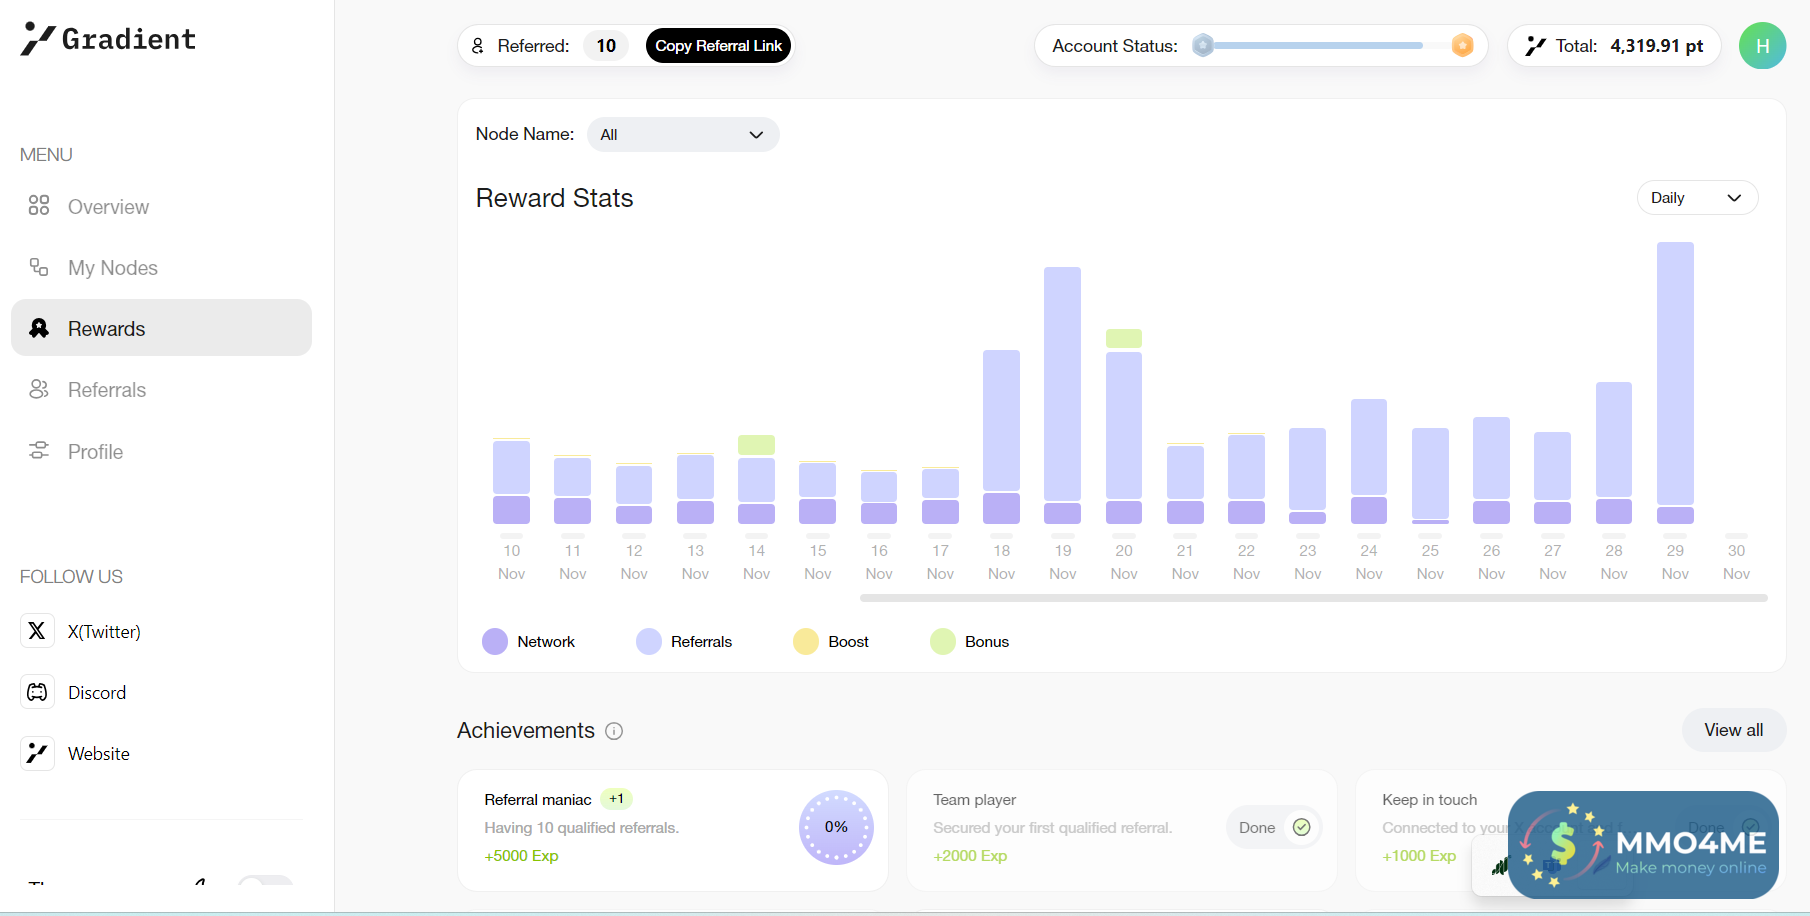Viewport: 1810px width, 916px height.
Task: Toggle the Bonus legend item
Action: click(969, 641)
